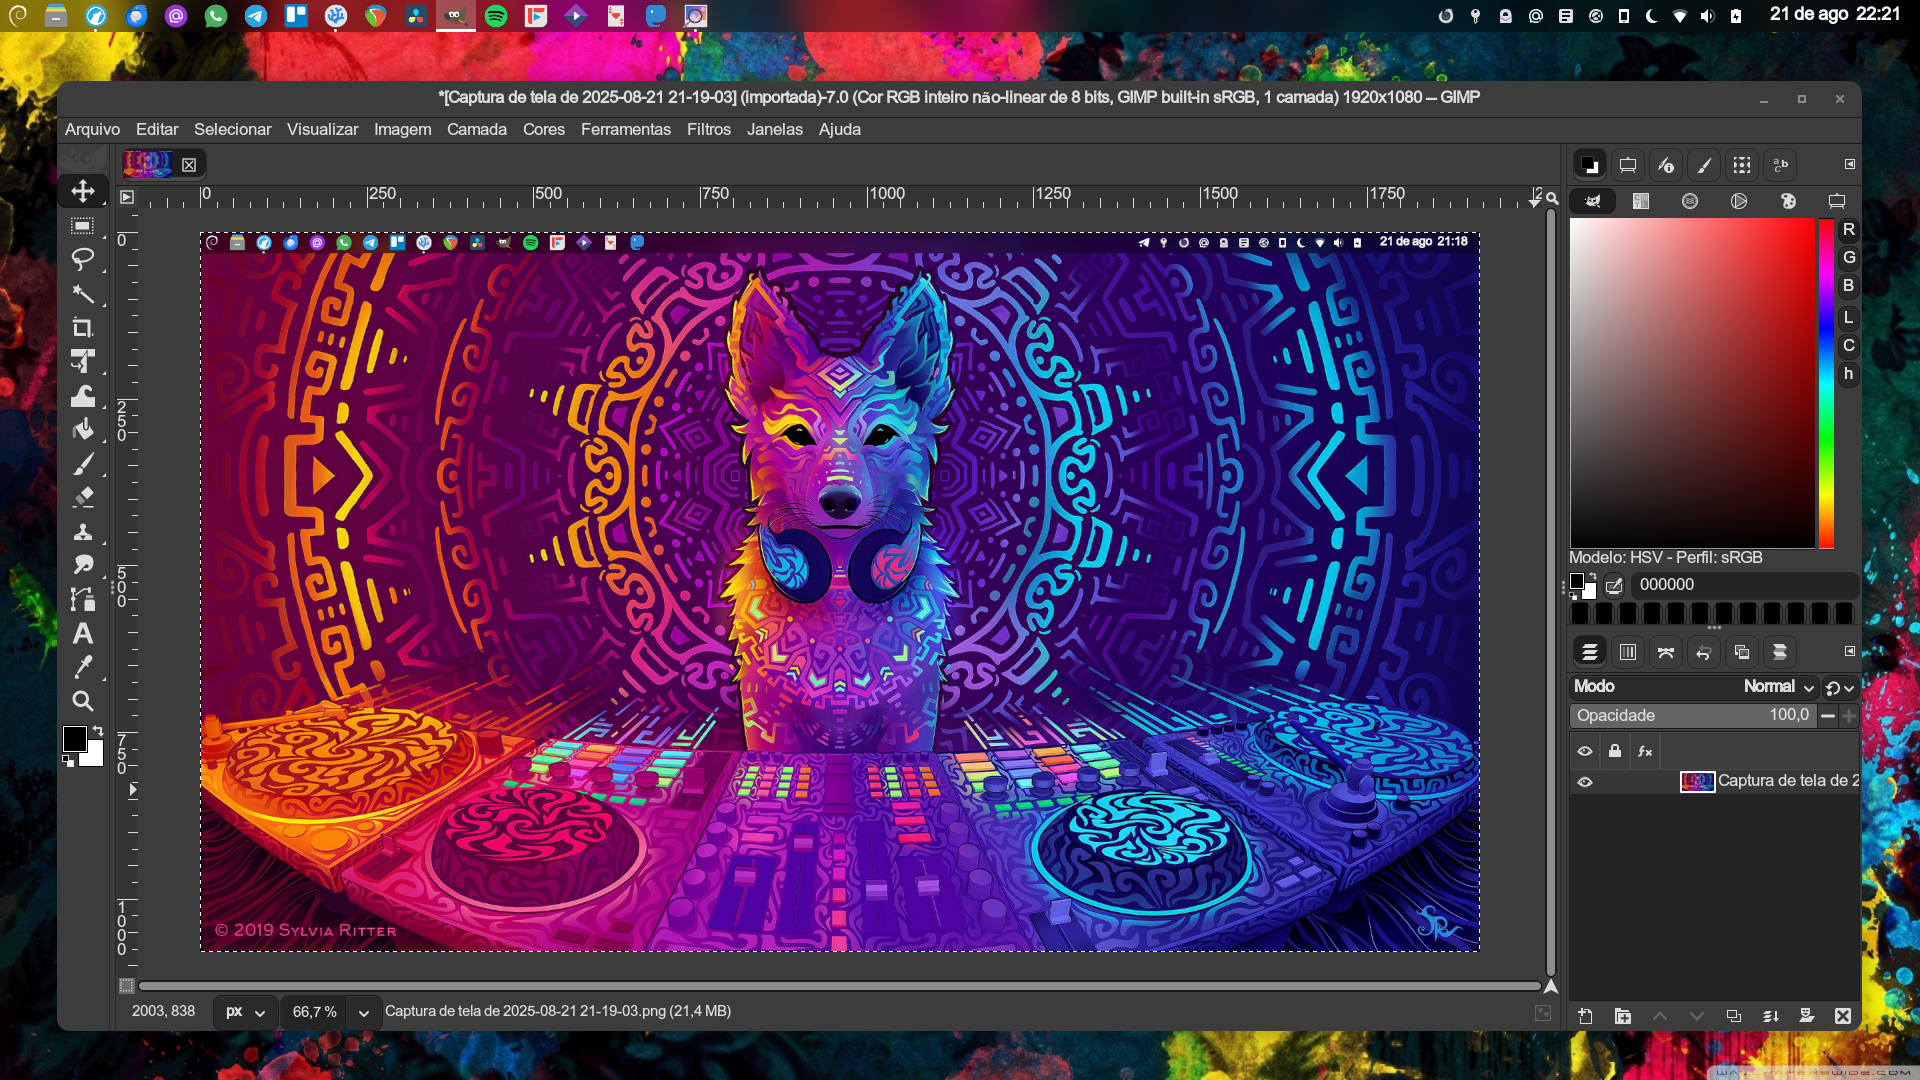Select the Free Select lasso tool
This screenshot has height=1080, width=1920.
[83, 259]
